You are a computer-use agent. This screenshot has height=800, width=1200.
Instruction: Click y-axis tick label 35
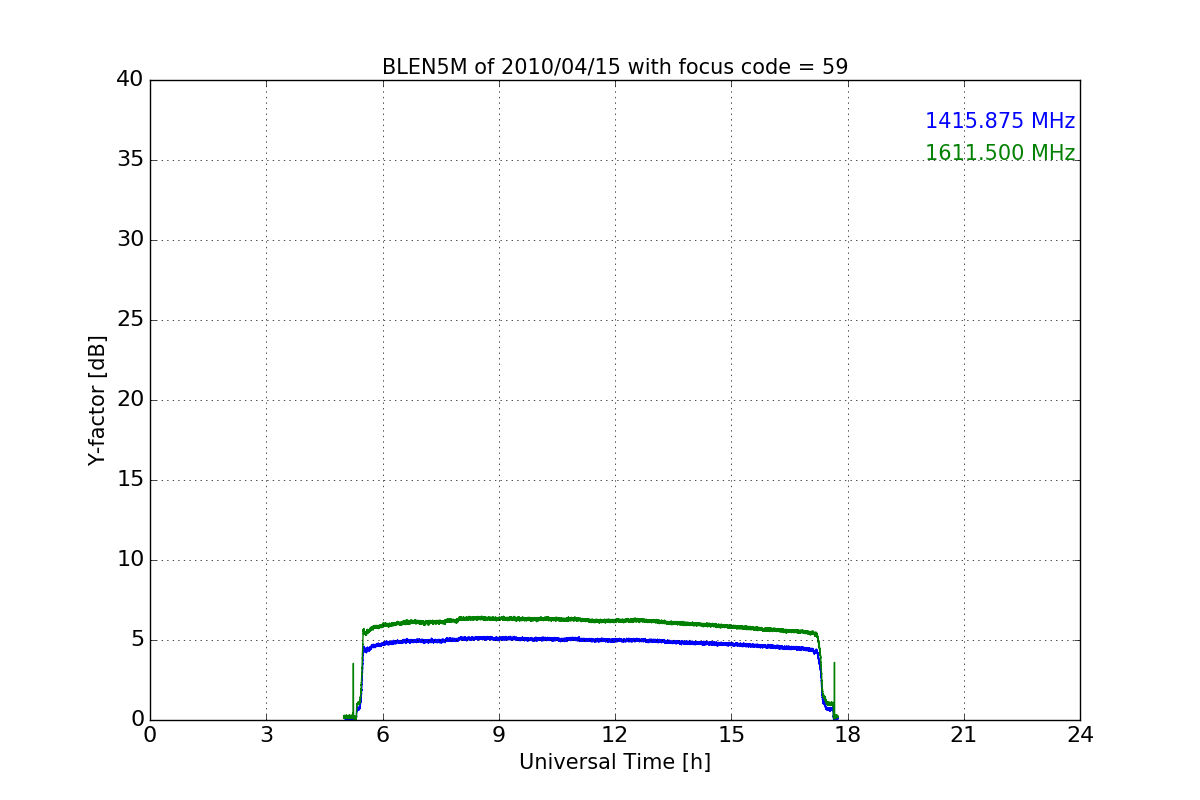[x=130, y=160]
